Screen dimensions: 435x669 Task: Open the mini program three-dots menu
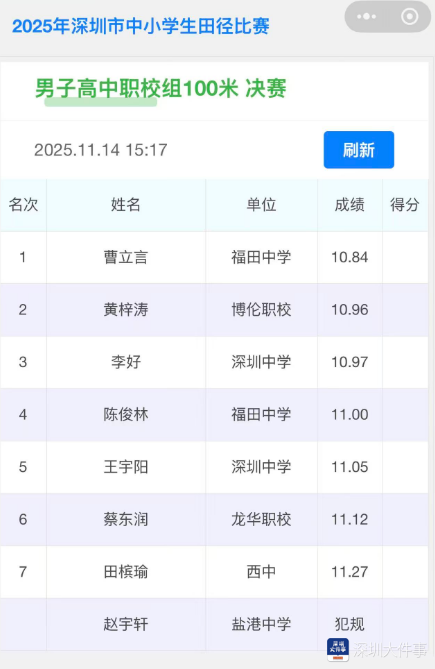point(366,17)
